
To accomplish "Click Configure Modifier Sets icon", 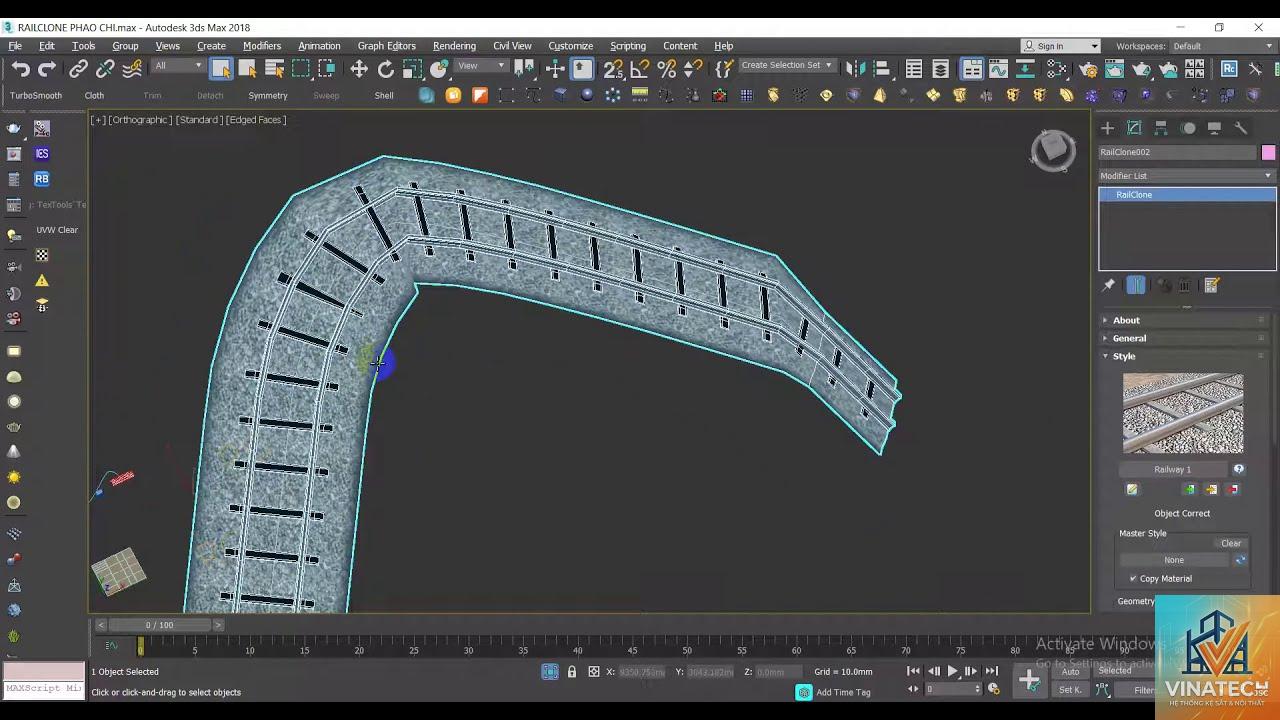I will [x=1212, y=285].
